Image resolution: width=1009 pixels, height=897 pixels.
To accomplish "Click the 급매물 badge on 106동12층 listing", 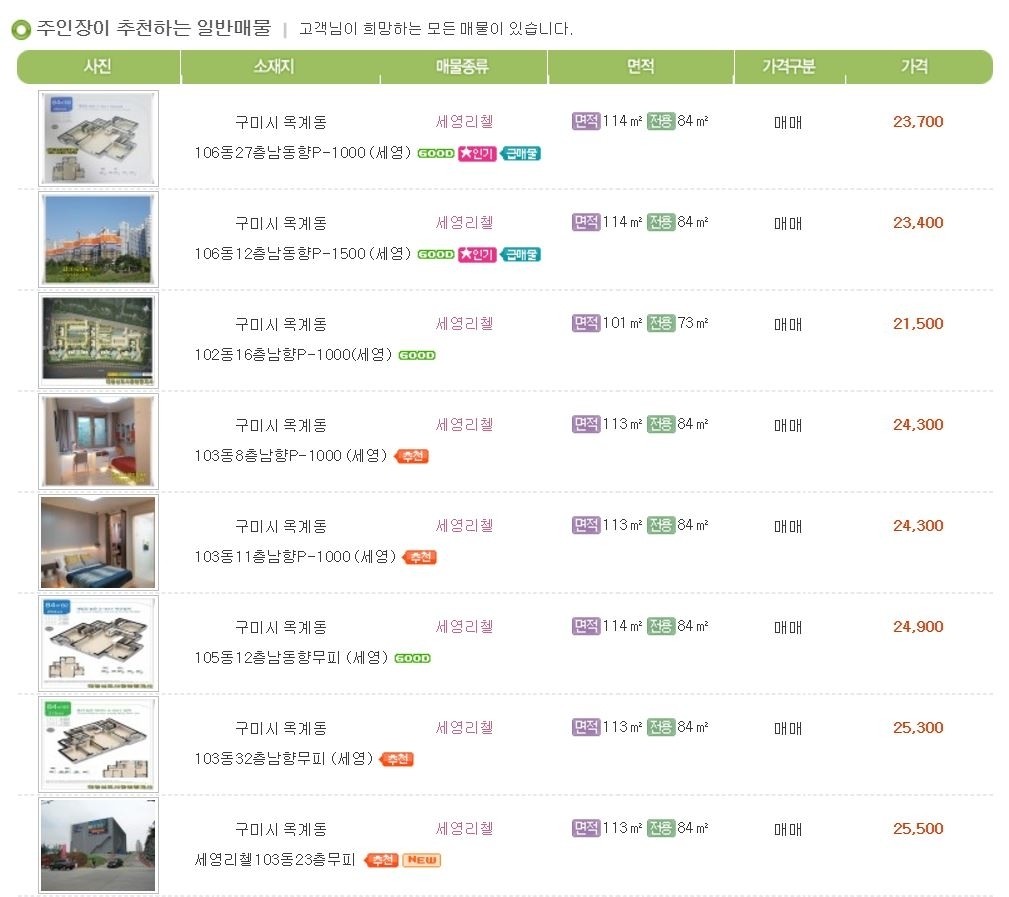I will (520, 255).
